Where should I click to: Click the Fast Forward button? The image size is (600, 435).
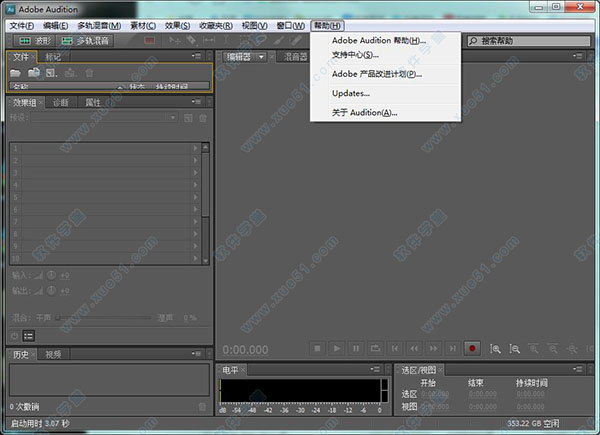[434, 348]
